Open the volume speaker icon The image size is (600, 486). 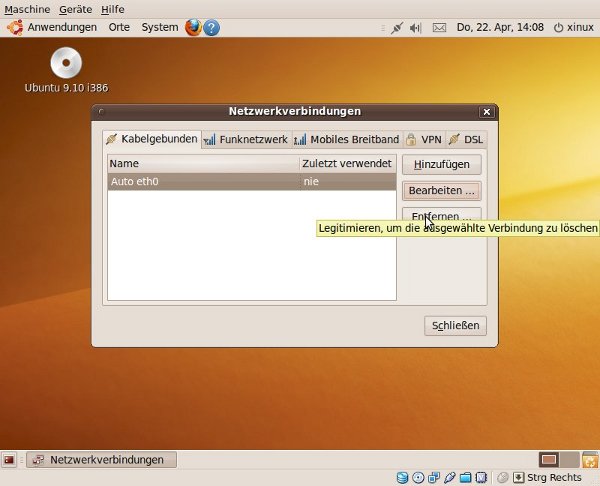pyautogui.click(x=416, y=27)
